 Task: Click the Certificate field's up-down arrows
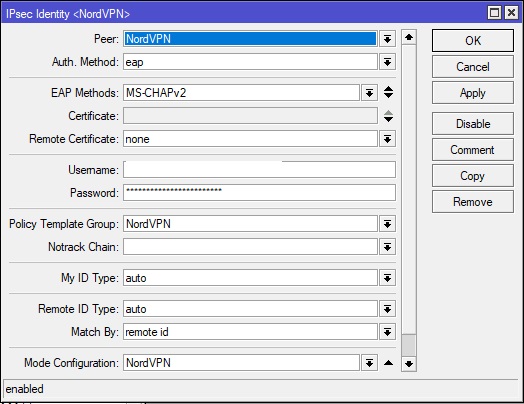click(x=388, y=116)
